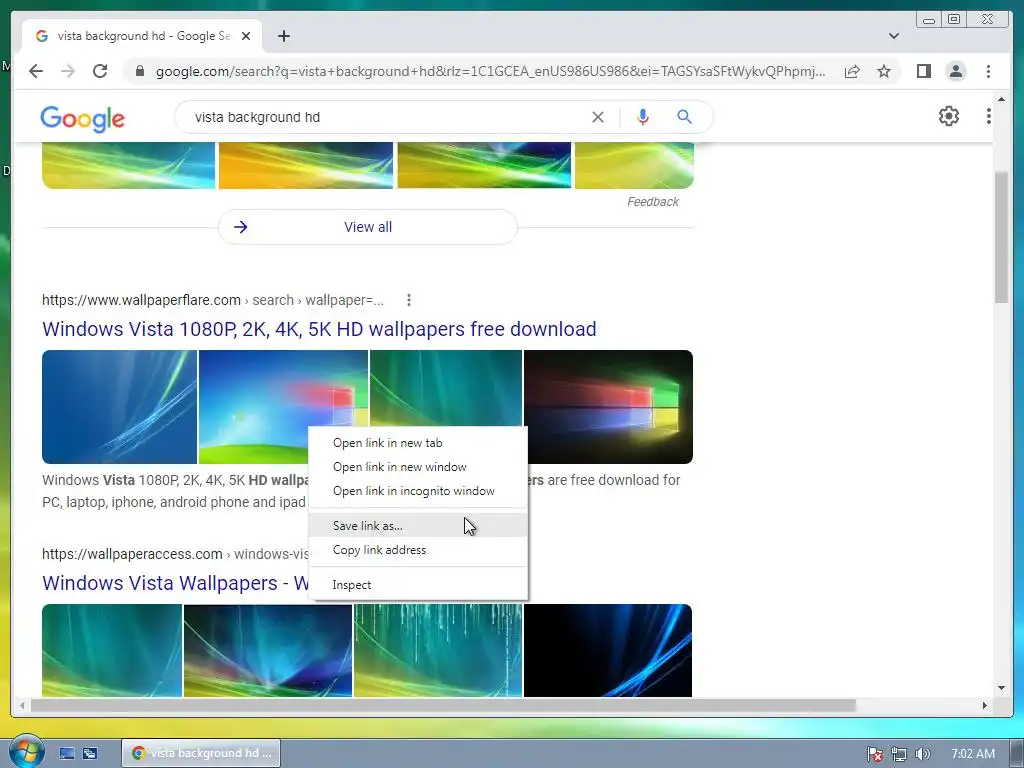Open teal aurora wallpaperflare thumbnail
This screenshot has width=1024, height=768.
pyautogui.click(x=446, y=389)
